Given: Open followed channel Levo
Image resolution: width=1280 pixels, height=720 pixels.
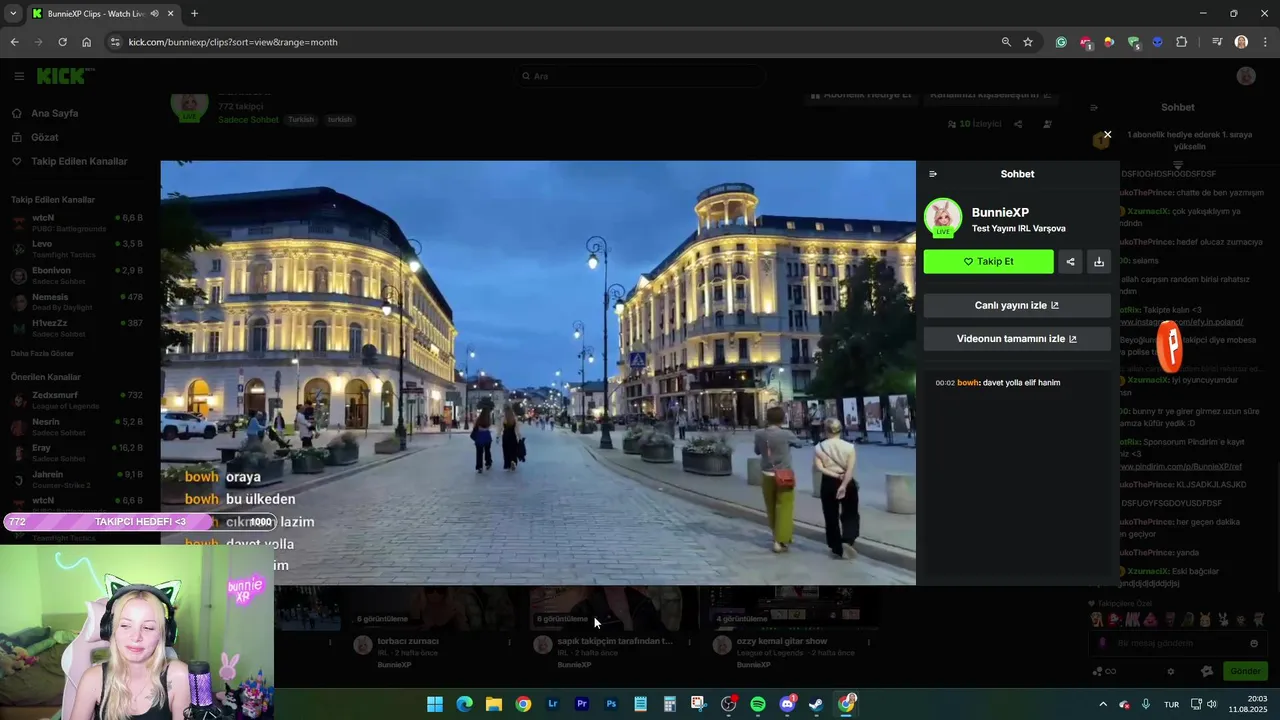Looking at the screenshot, I should pyautogui.click(x=78, y=249).
